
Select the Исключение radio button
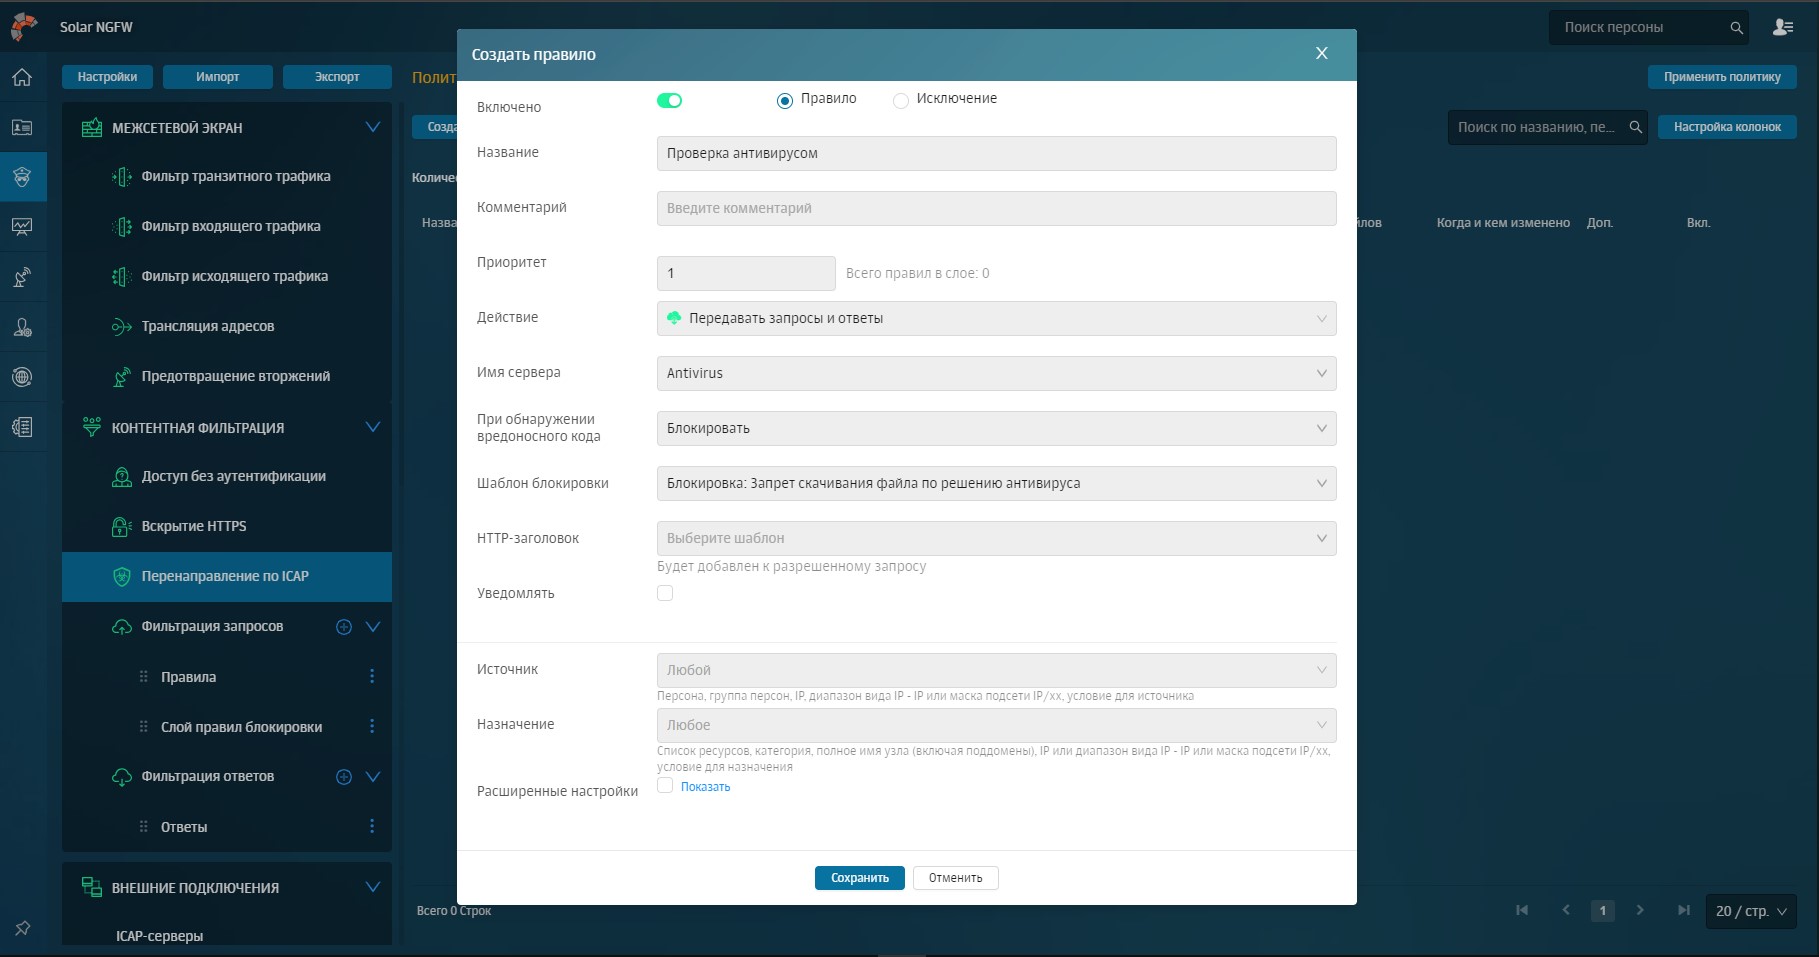tap(901, 100)
